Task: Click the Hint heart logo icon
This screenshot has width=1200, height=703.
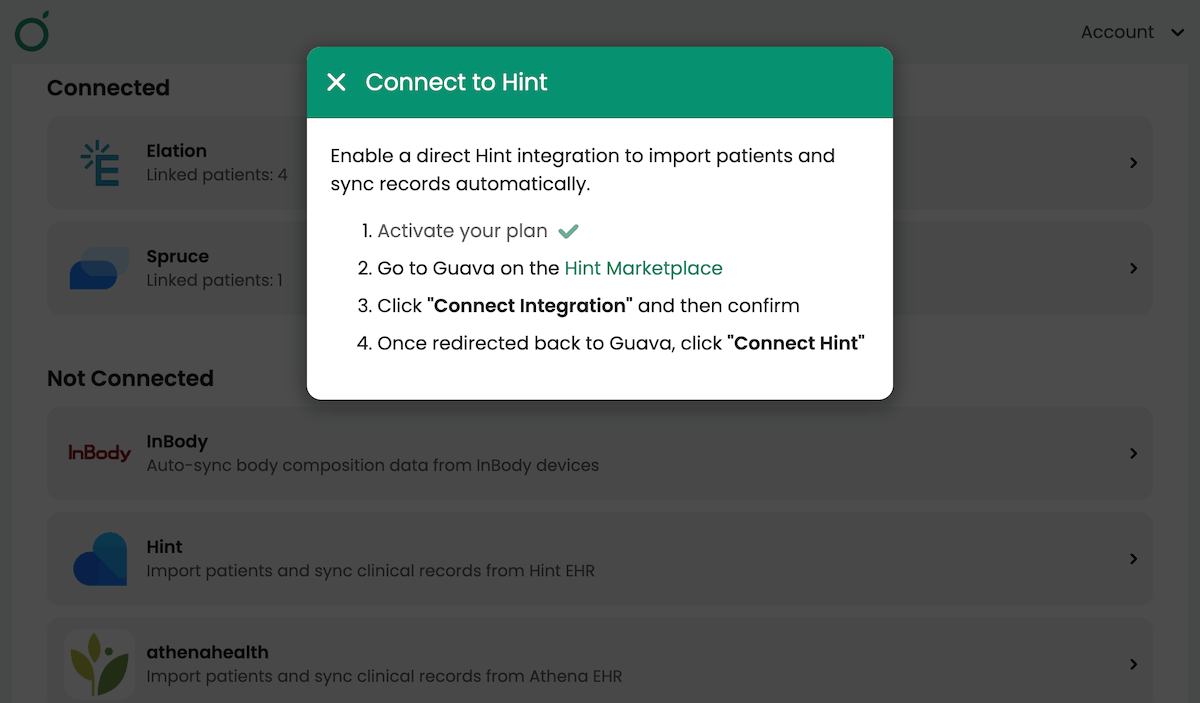Action: pyautogui.click(x=100, y=559)
